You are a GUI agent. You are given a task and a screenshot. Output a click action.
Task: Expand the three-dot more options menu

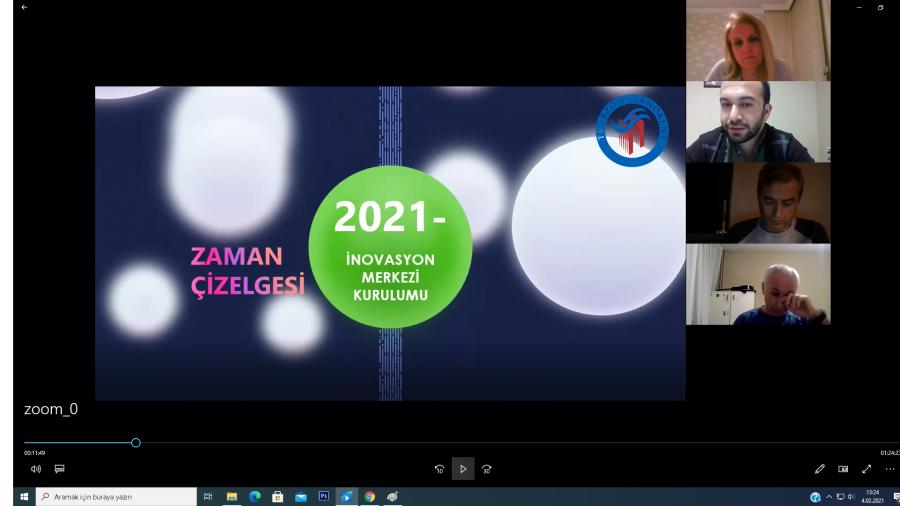click(889, 468)
